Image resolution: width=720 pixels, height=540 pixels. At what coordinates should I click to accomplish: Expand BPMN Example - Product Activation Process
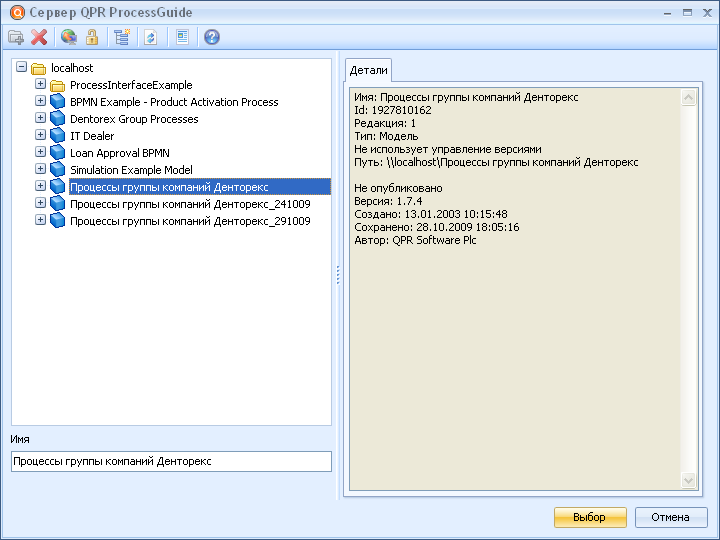tap(40, 101)
